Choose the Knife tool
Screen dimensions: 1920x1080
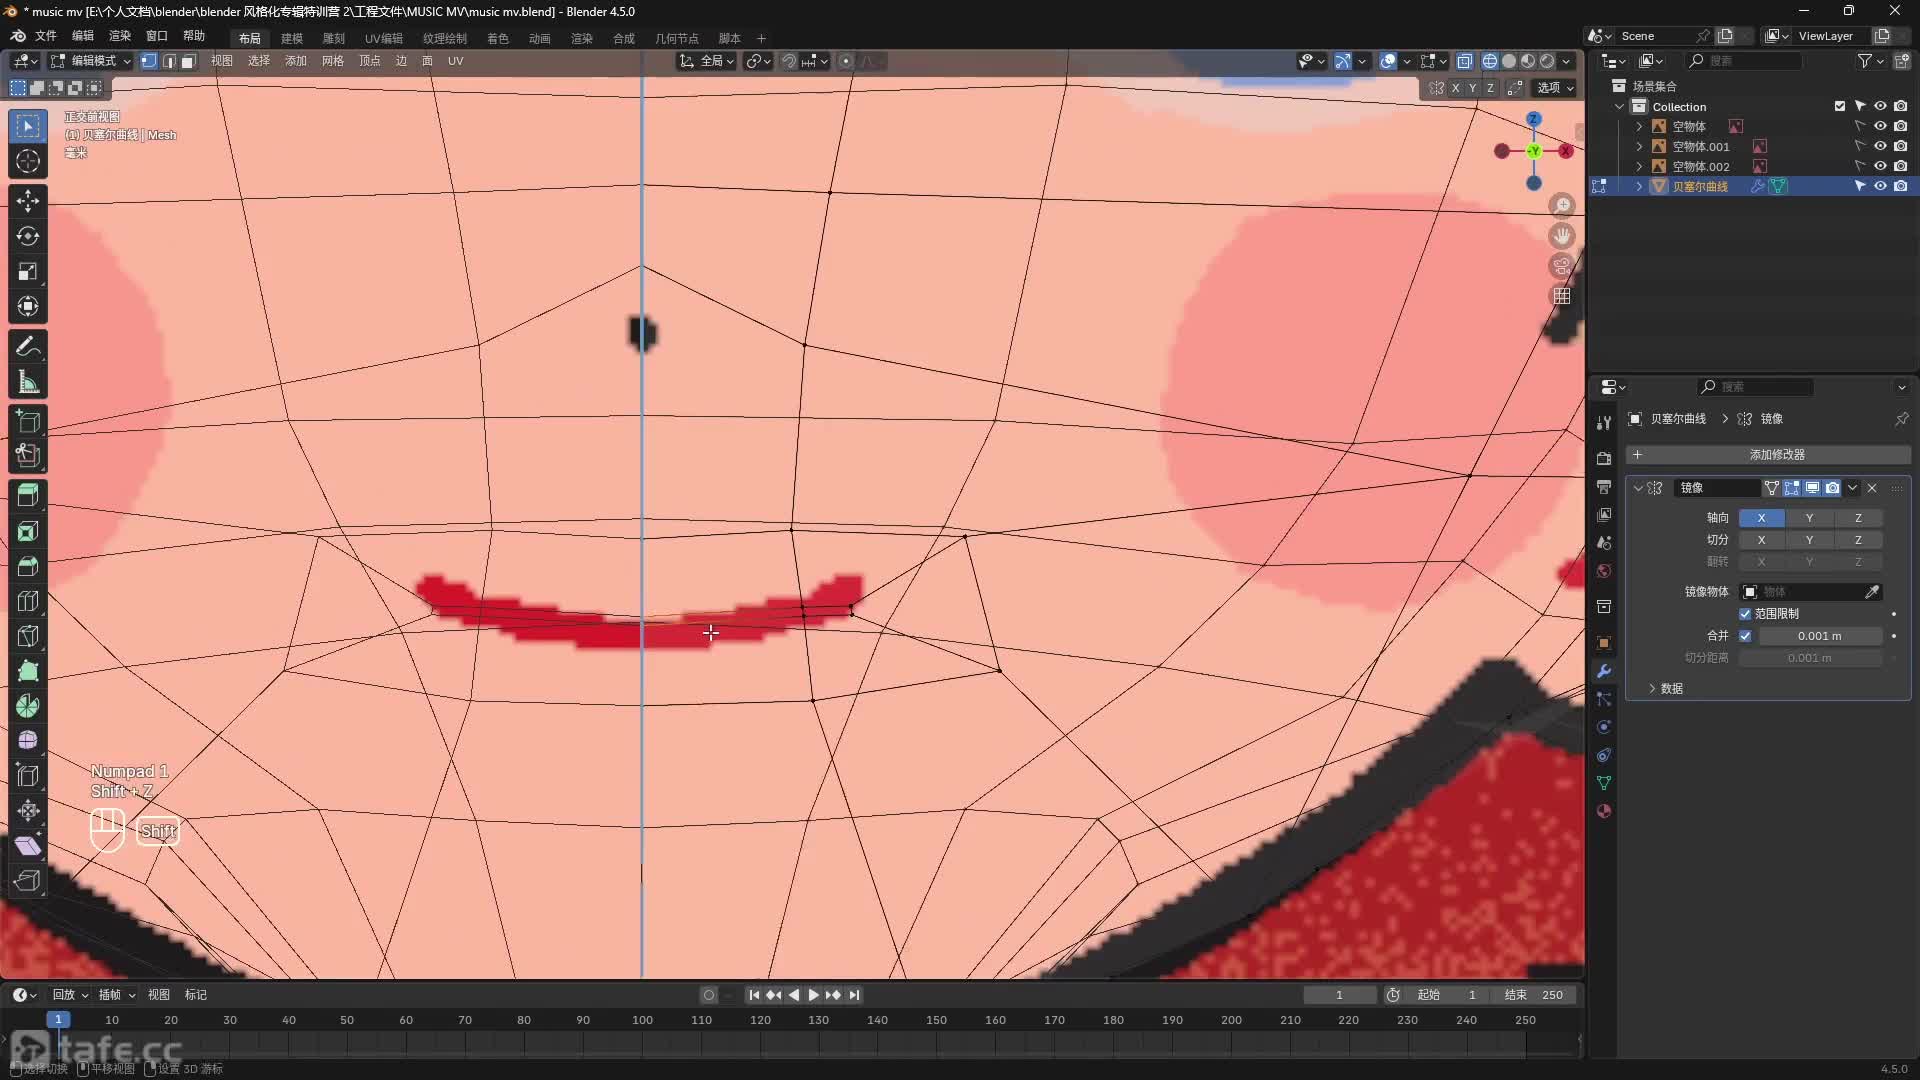pos(28,636)
